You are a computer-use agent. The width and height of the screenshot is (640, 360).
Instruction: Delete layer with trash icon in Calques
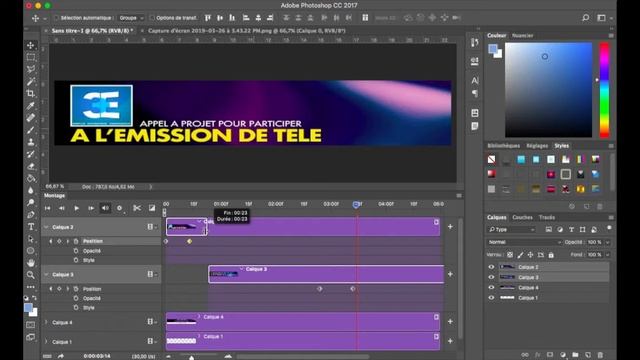(600, 355)
